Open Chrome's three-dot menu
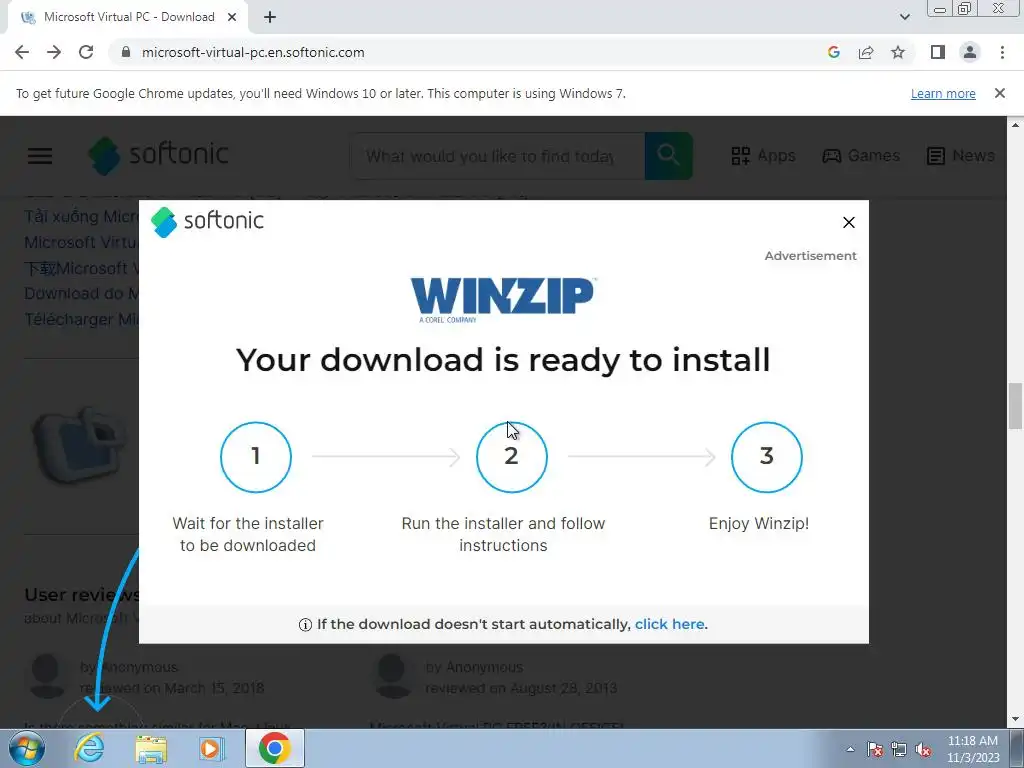The height and width of the screenshot is (768, 1024). click(x=1002, y=52)
